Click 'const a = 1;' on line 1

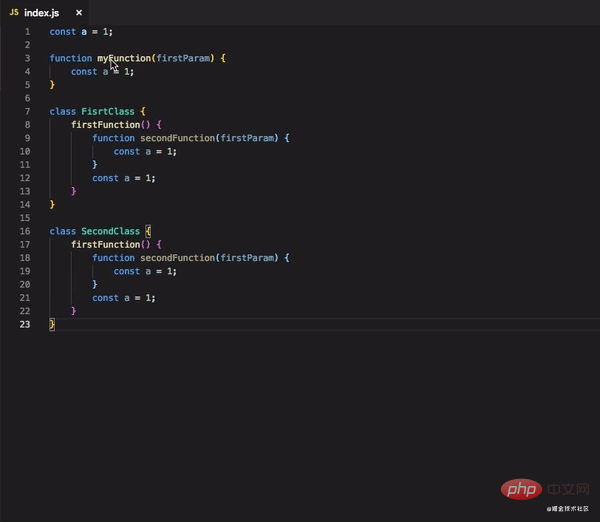[x=81, y=32]
